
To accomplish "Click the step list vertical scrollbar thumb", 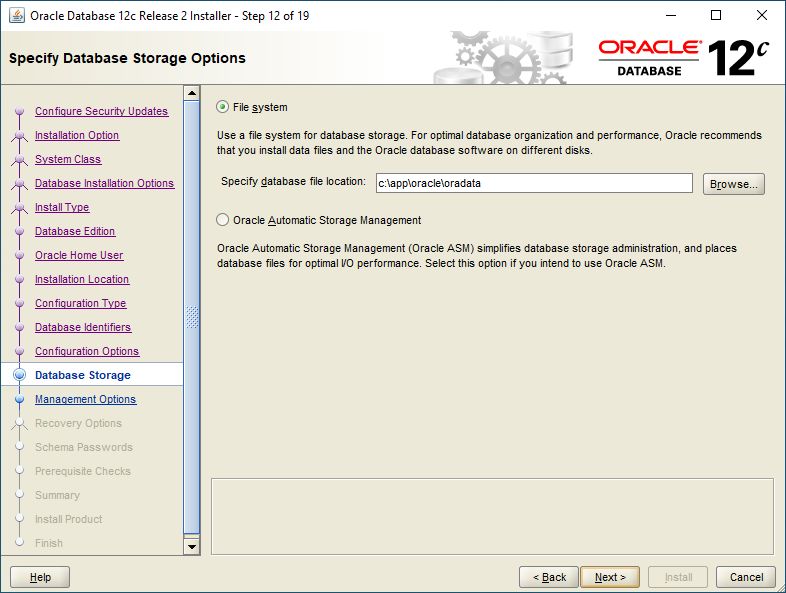I will pos(191,317).
